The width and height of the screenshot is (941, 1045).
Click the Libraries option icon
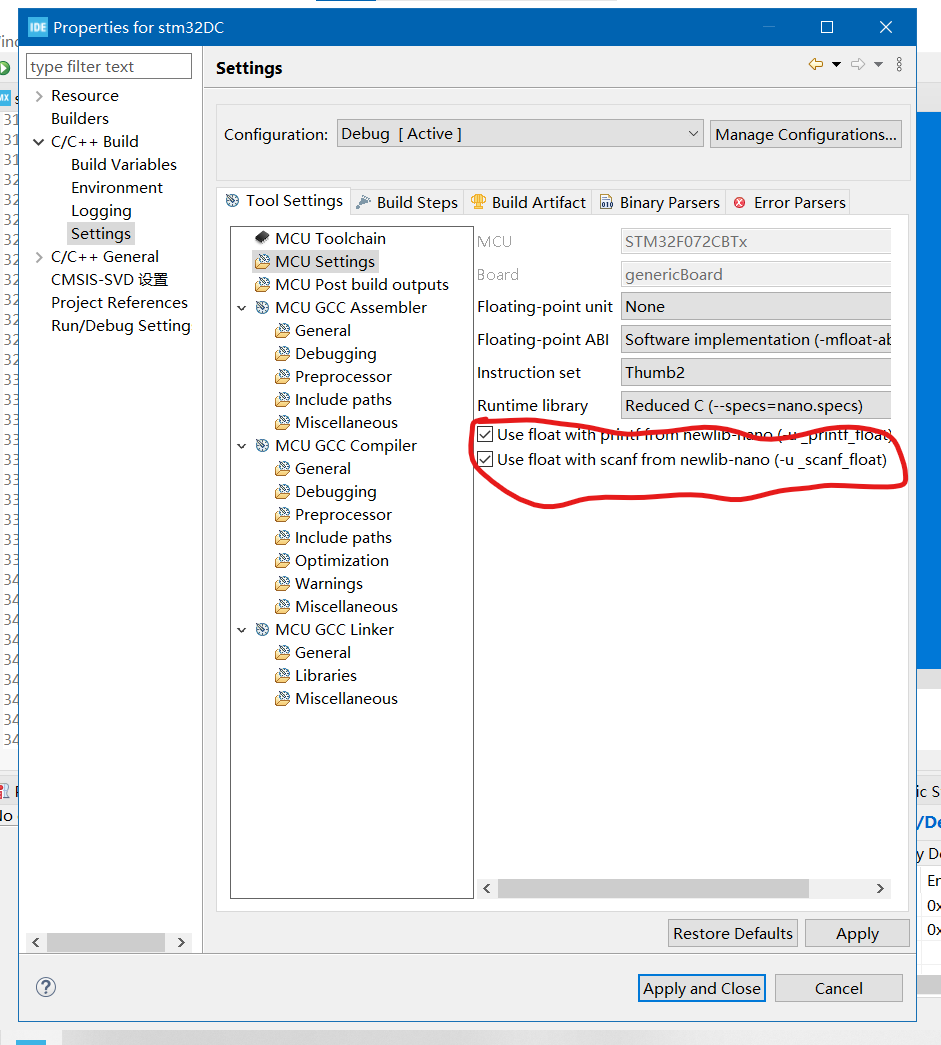tap(283, 675)
